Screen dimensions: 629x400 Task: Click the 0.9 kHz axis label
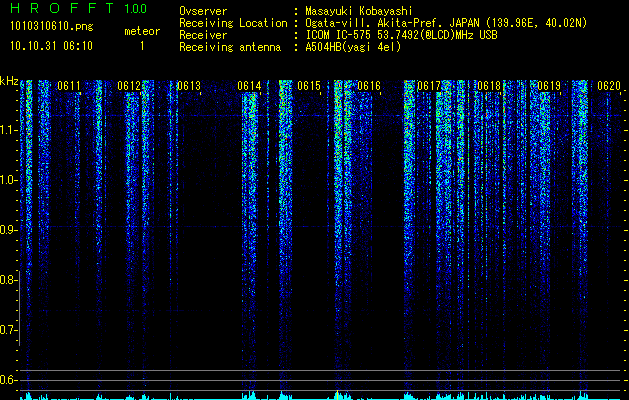point(8,230)
